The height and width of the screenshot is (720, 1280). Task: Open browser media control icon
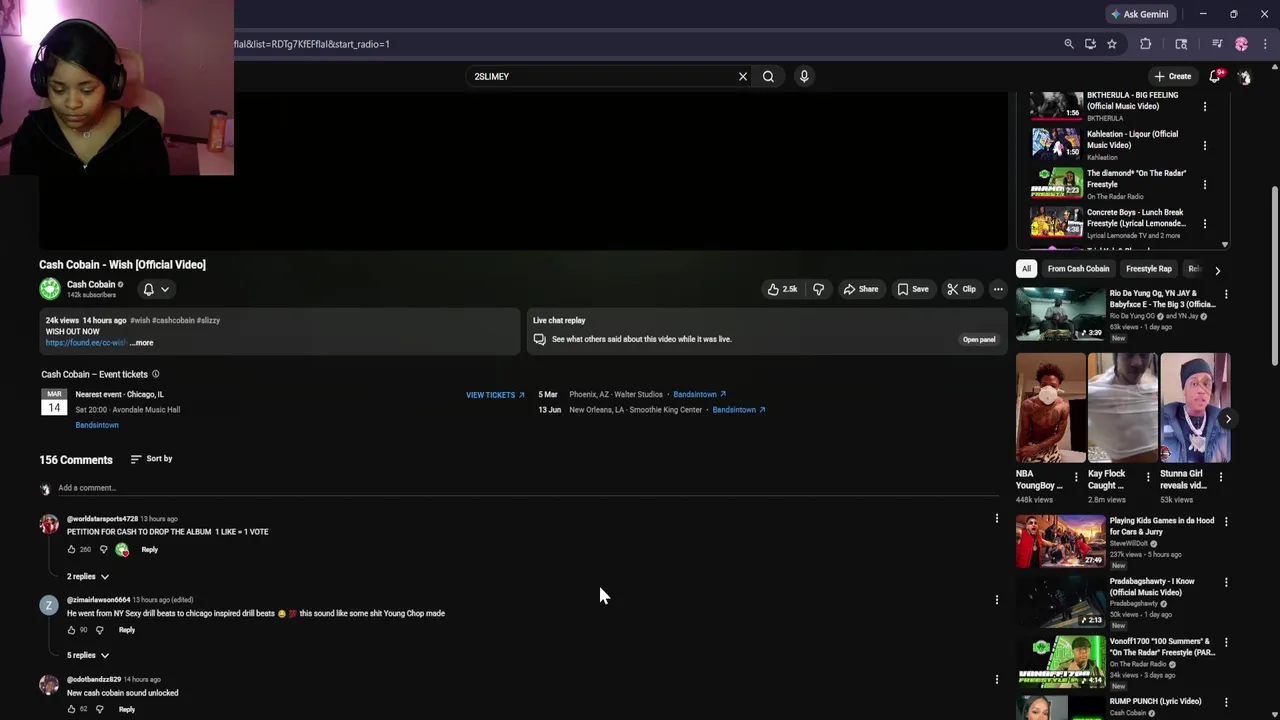coord(1217,44)
